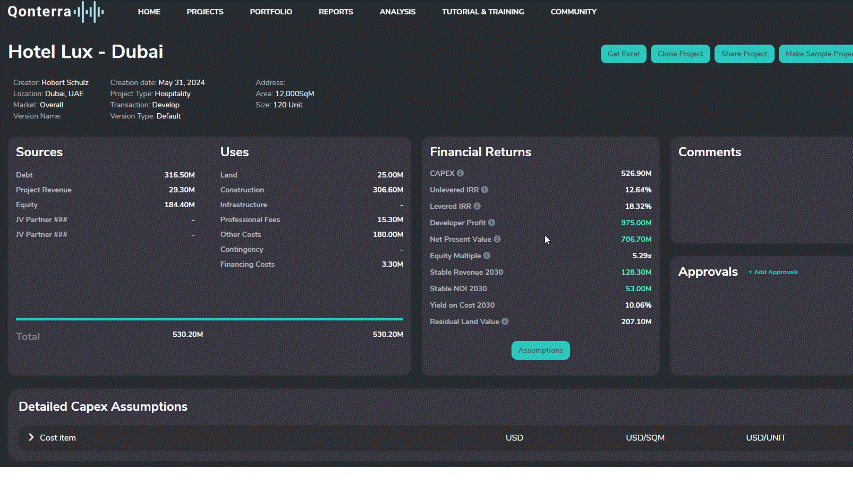
Task: Click info icon beside Unlevered IRR
Action: point(484,189)
